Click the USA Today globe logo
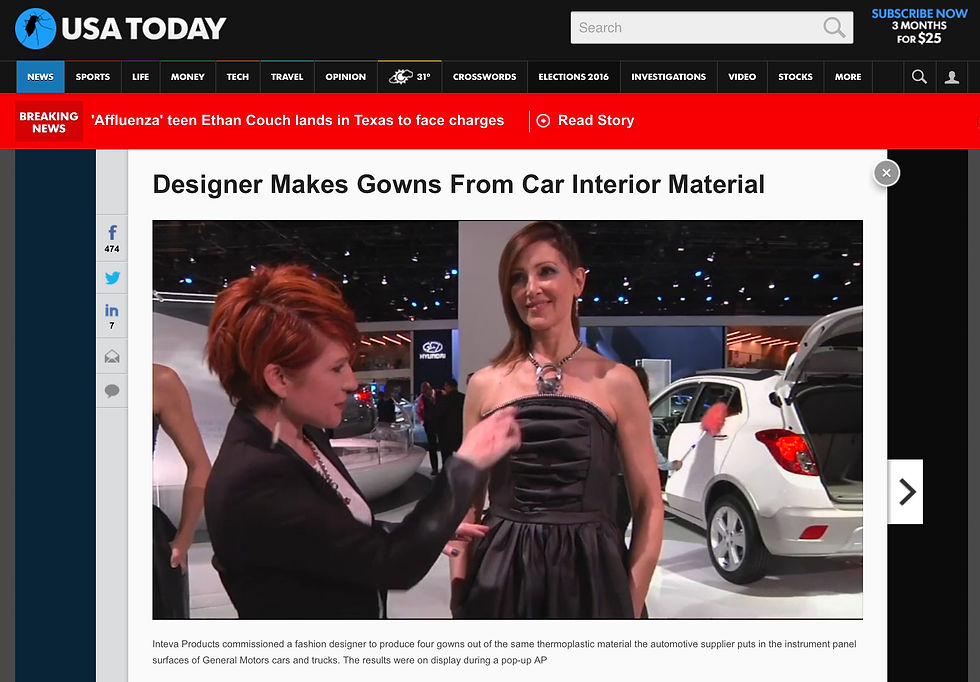This screenshot has width=980, height=682. (x=37, y=28)
